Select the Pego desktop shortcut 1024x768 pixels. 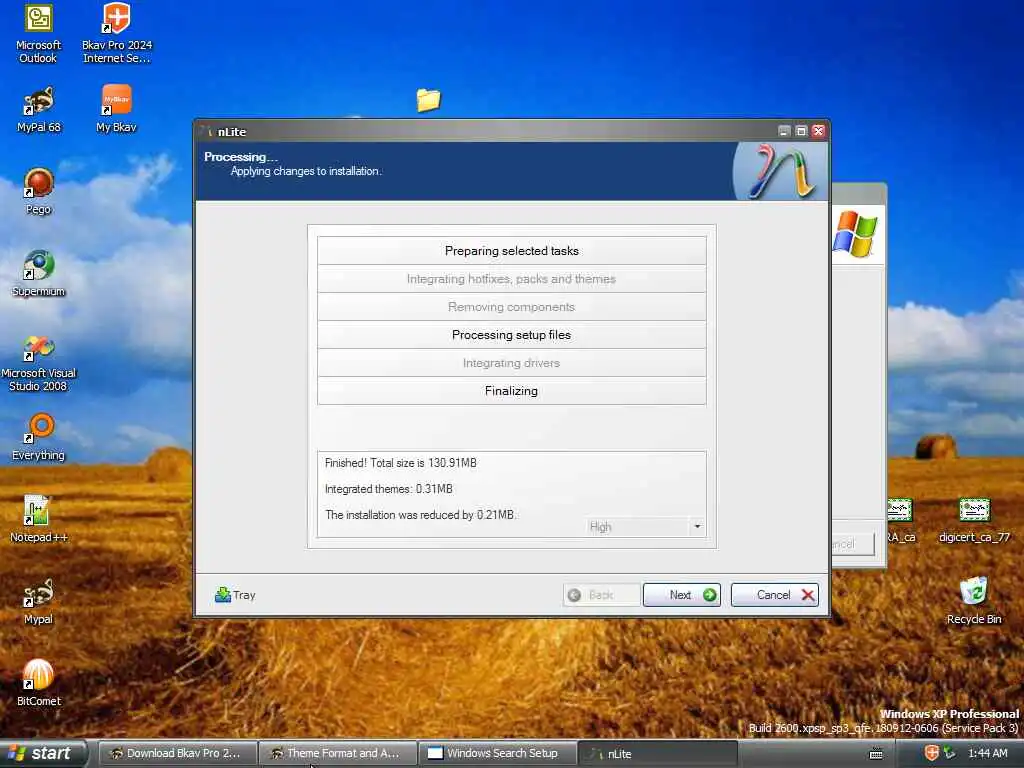click(39, 191)
